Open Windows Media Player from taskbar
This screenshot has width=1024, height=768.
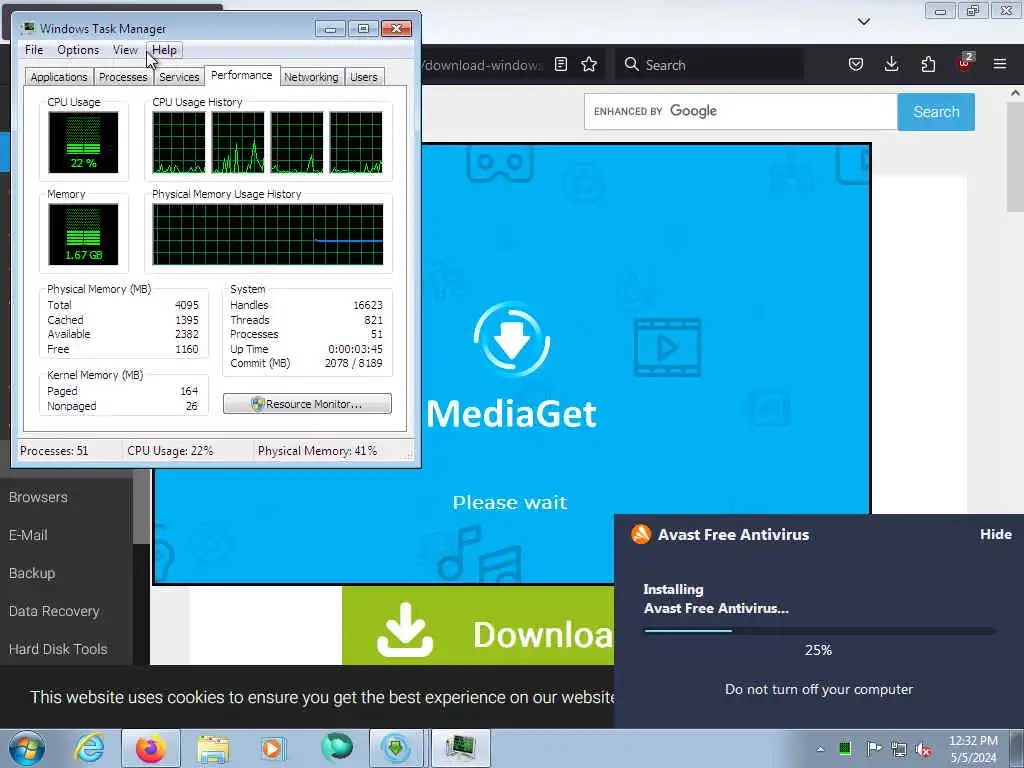point(273,748)
